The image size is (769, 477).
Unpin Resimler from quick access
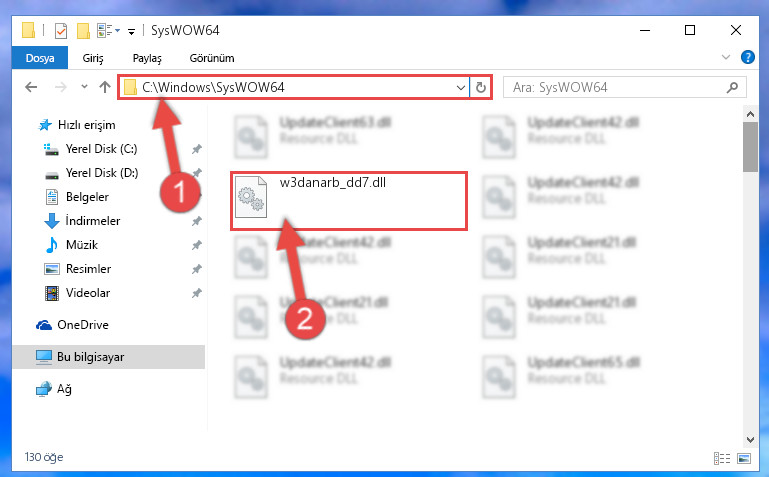(x=197, y=269)
